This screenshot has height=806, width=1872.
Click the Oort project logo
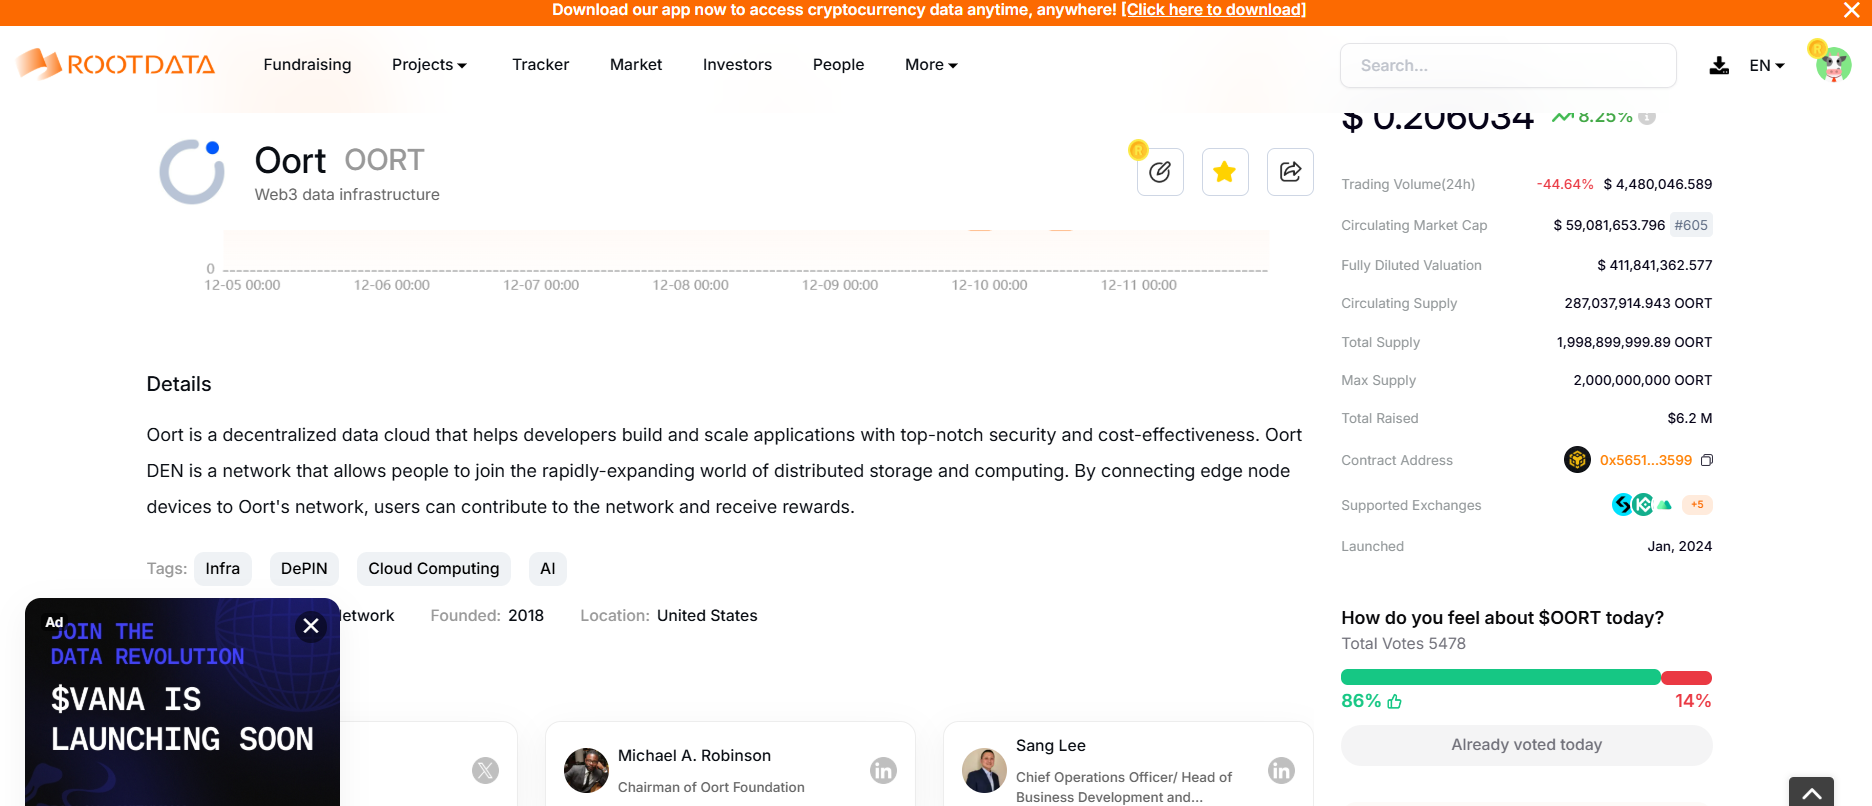[x=192, y=172]
